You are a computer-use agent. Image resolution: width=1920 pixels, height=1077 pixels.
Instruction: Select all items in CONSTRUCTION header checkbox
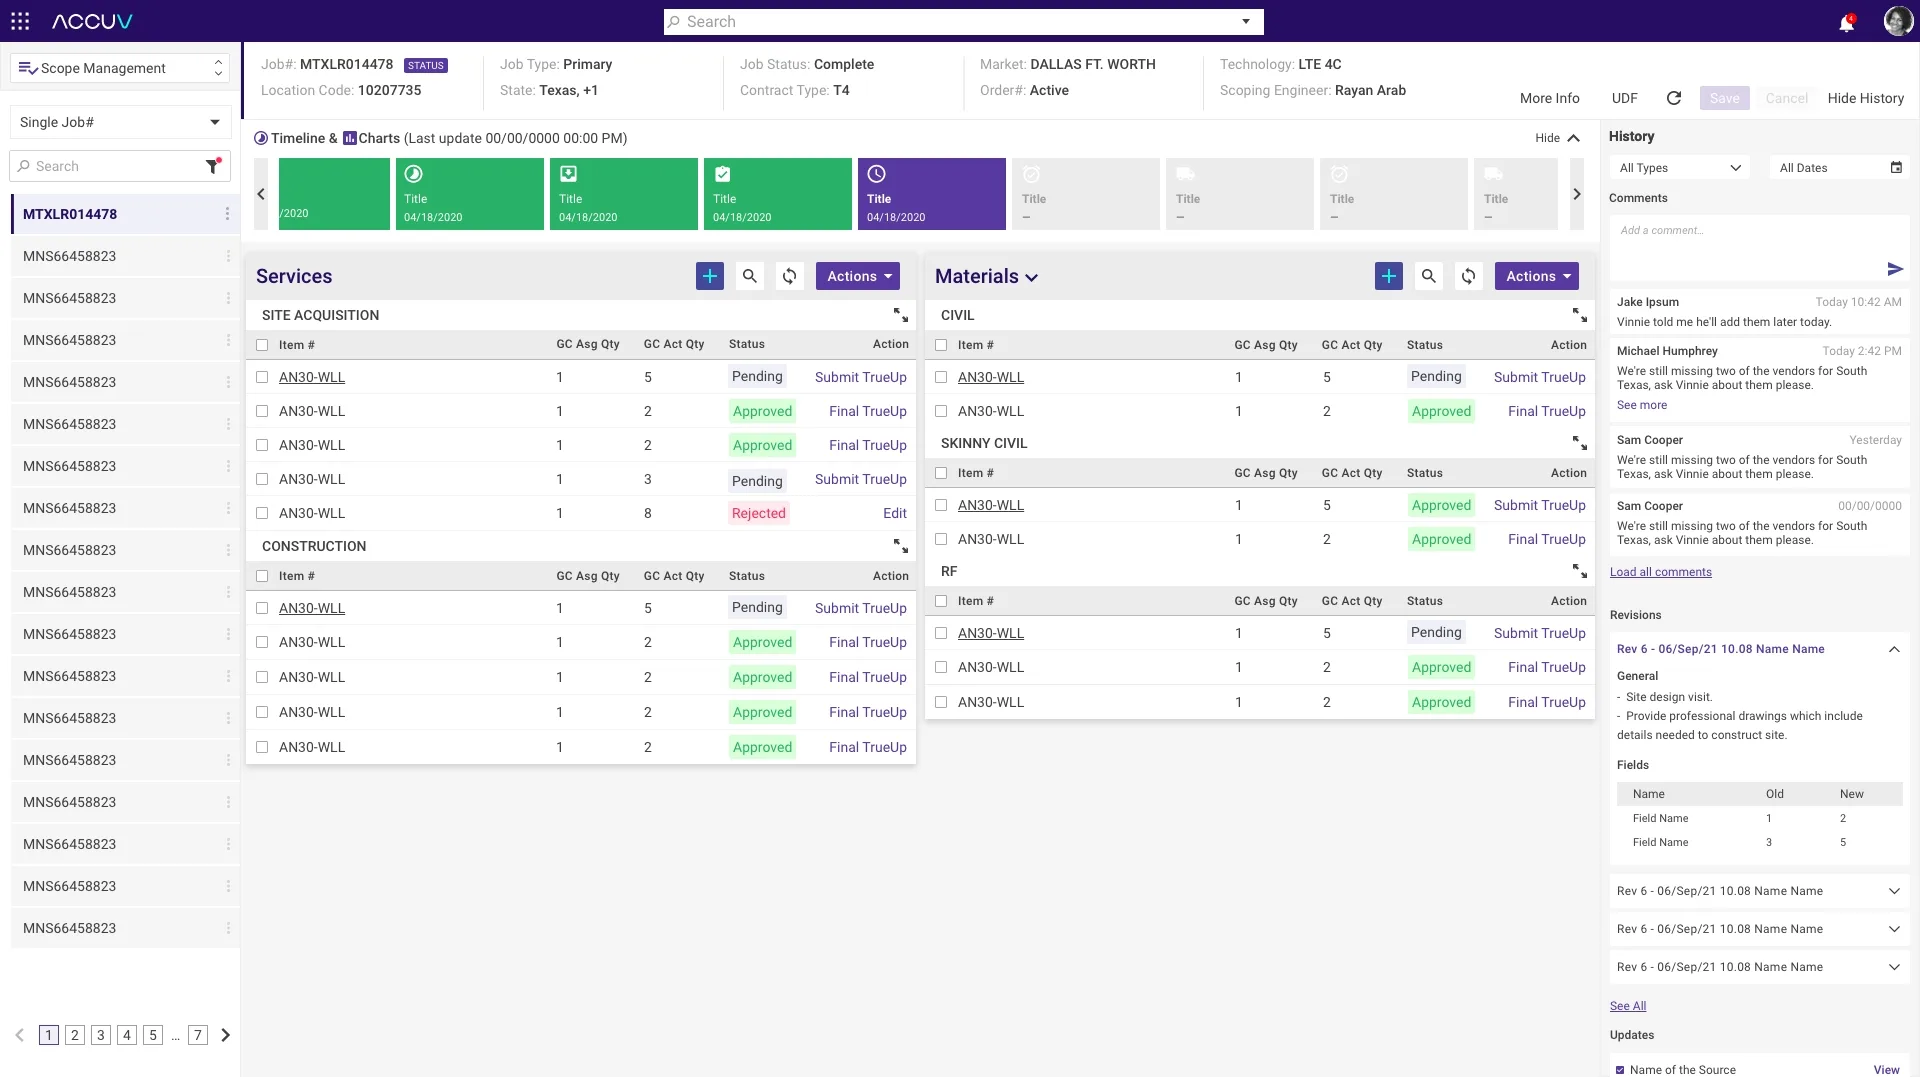click(x=262, y=576)
